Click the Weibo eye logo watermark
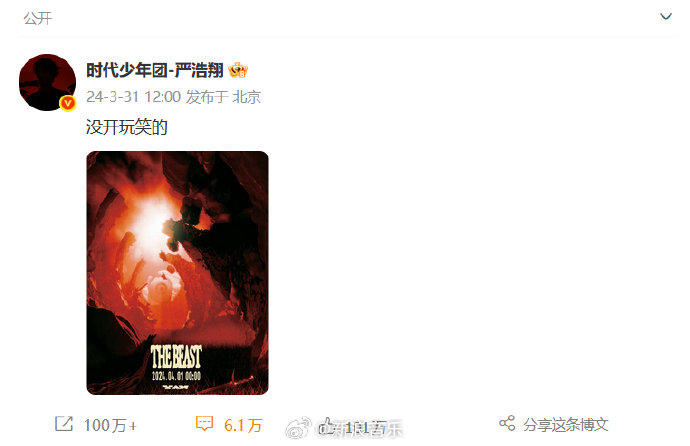This screenshot has height=446, width=690. point(299,428)
